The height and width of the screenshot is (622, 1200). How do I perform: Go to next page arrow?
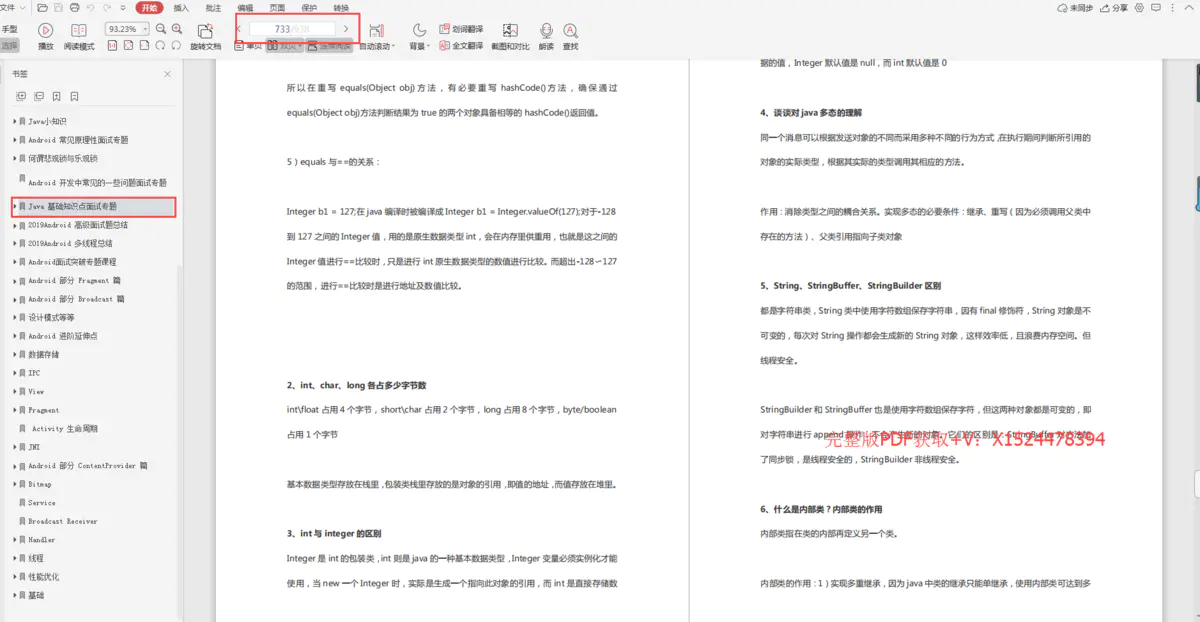pyautogui.click(x=346, y=29)
